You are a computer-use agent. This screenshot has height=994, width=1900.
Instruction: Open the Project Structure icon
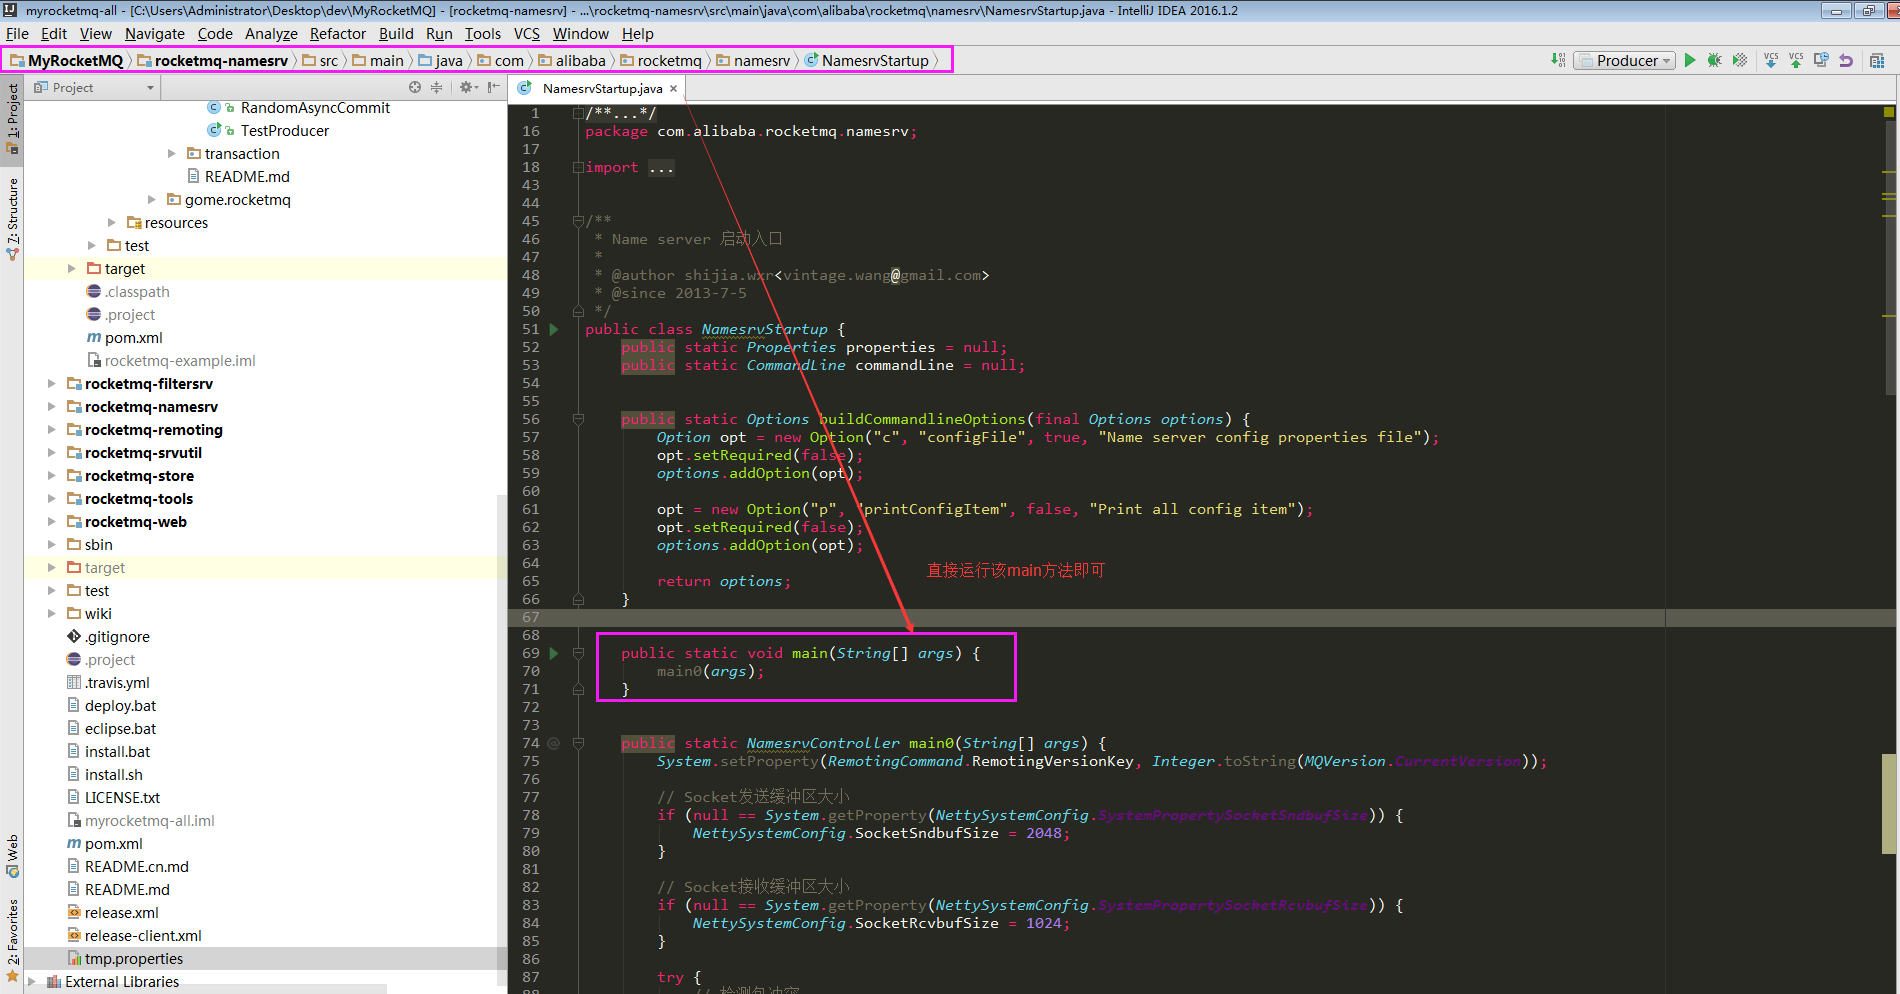tap(1877, 60)
